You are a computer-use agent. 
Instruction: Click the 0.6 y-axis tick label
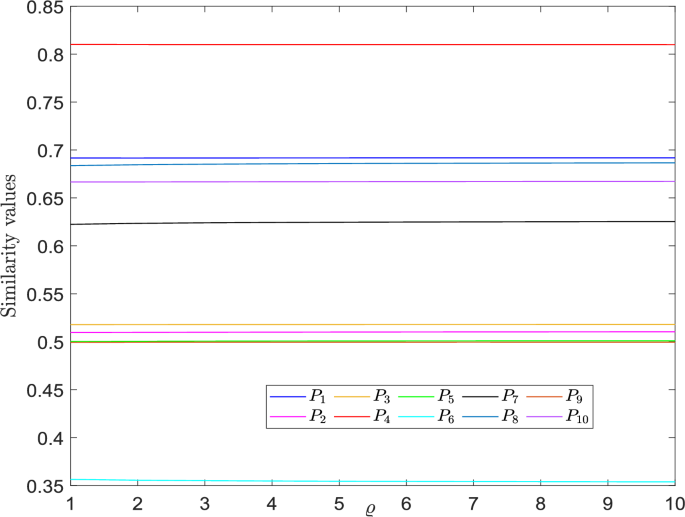coord(52,246)
